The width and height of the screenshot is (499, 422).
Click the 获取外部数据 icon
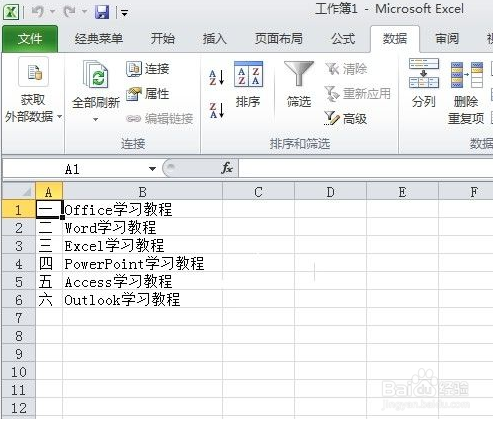[34, 72]
